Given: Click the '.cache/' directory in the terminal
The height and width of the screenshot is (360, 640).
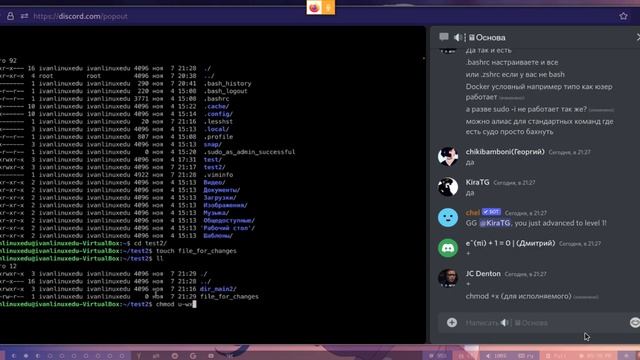Looking at the screenshot, I should pyautogui.click(x=216, y=106).
